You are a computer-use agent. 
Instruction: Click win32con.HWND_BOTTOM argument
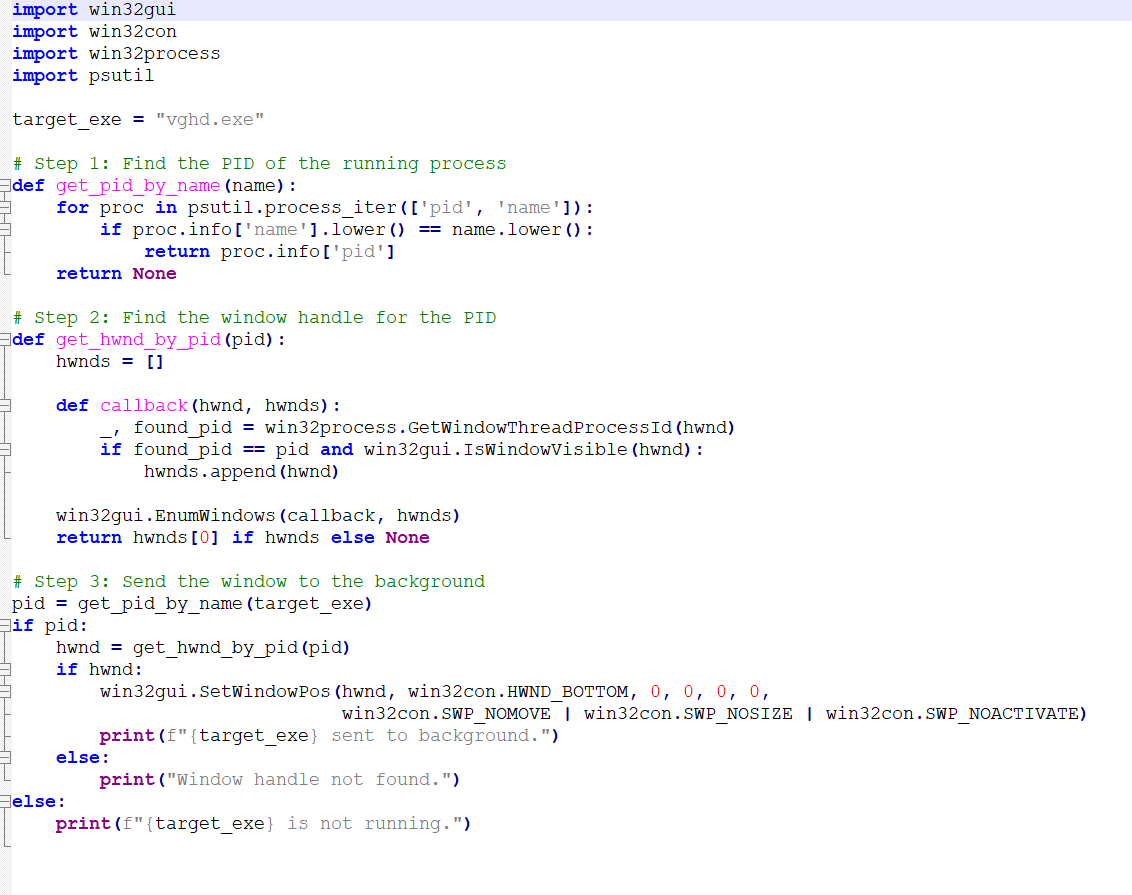(518, 692)
